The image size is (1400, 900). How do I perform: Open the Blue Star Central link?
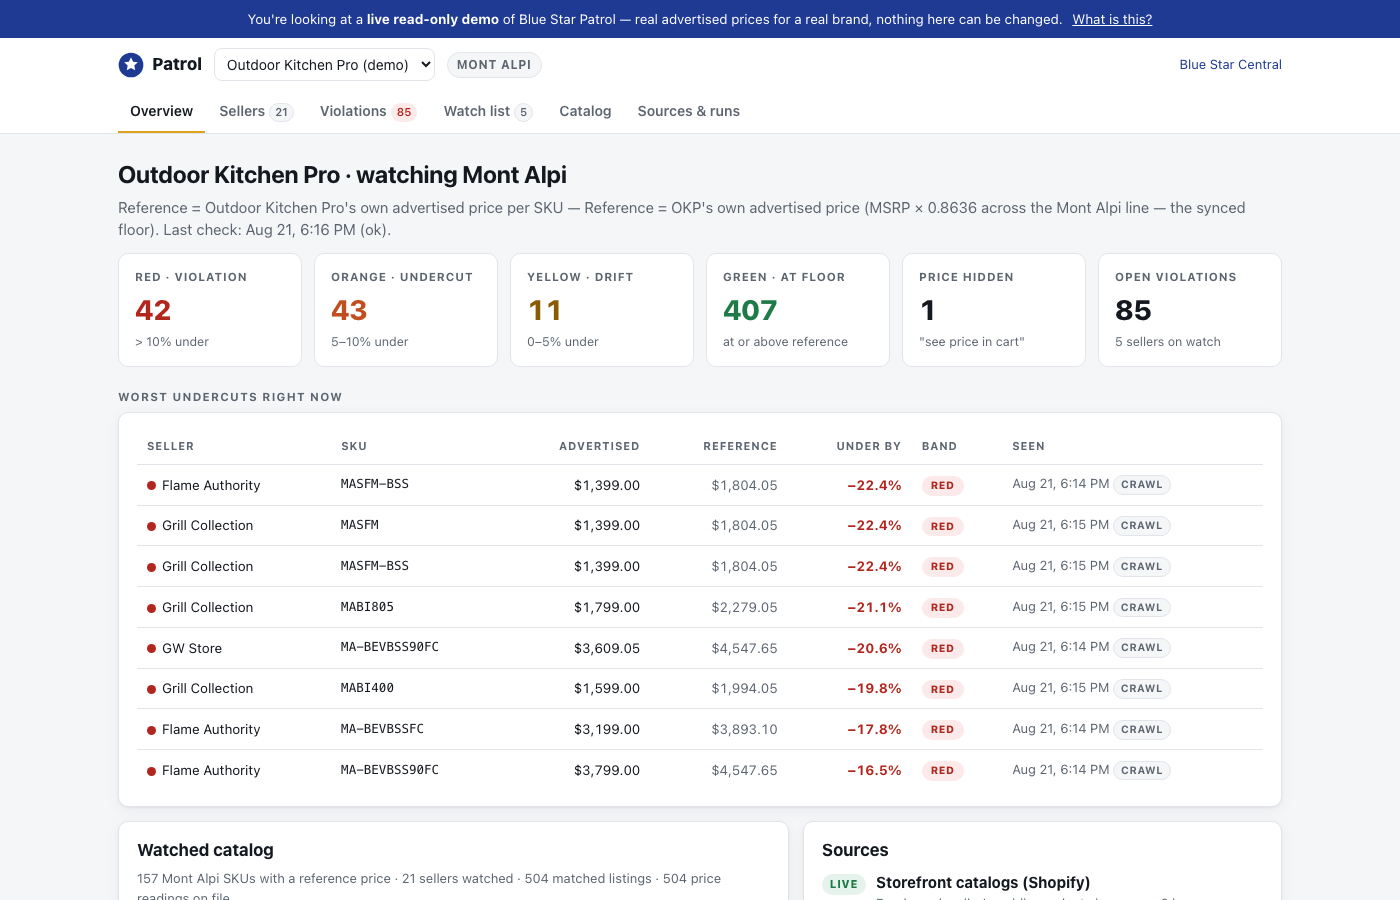(x=1230, y=65)
